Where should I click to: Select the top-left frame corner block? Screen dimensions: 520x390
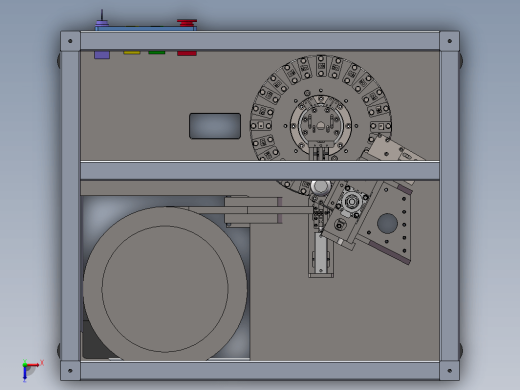point(70,41)
